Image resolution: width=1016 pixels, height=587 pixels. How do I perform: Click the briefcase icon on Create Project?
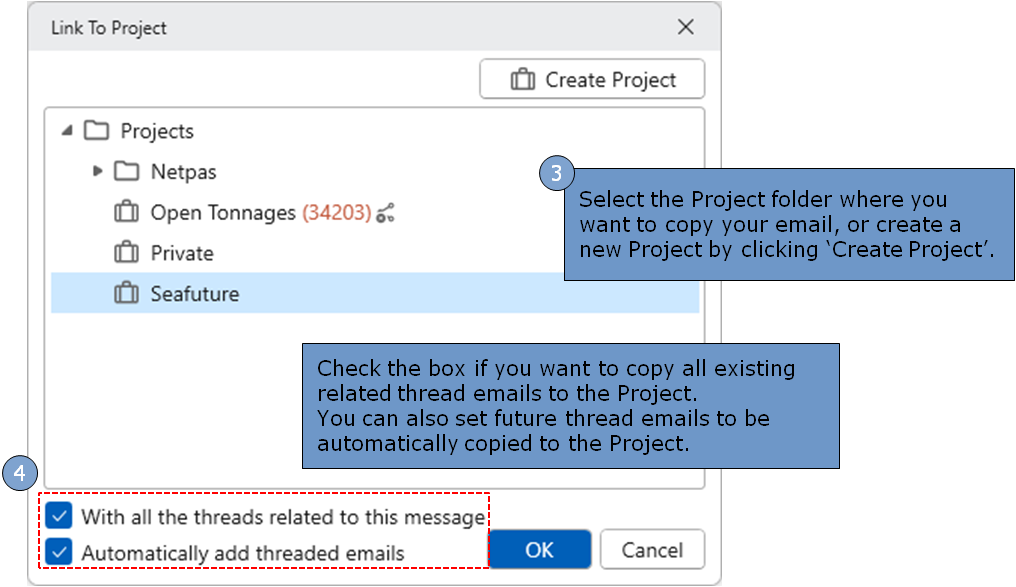pos(522,80)
